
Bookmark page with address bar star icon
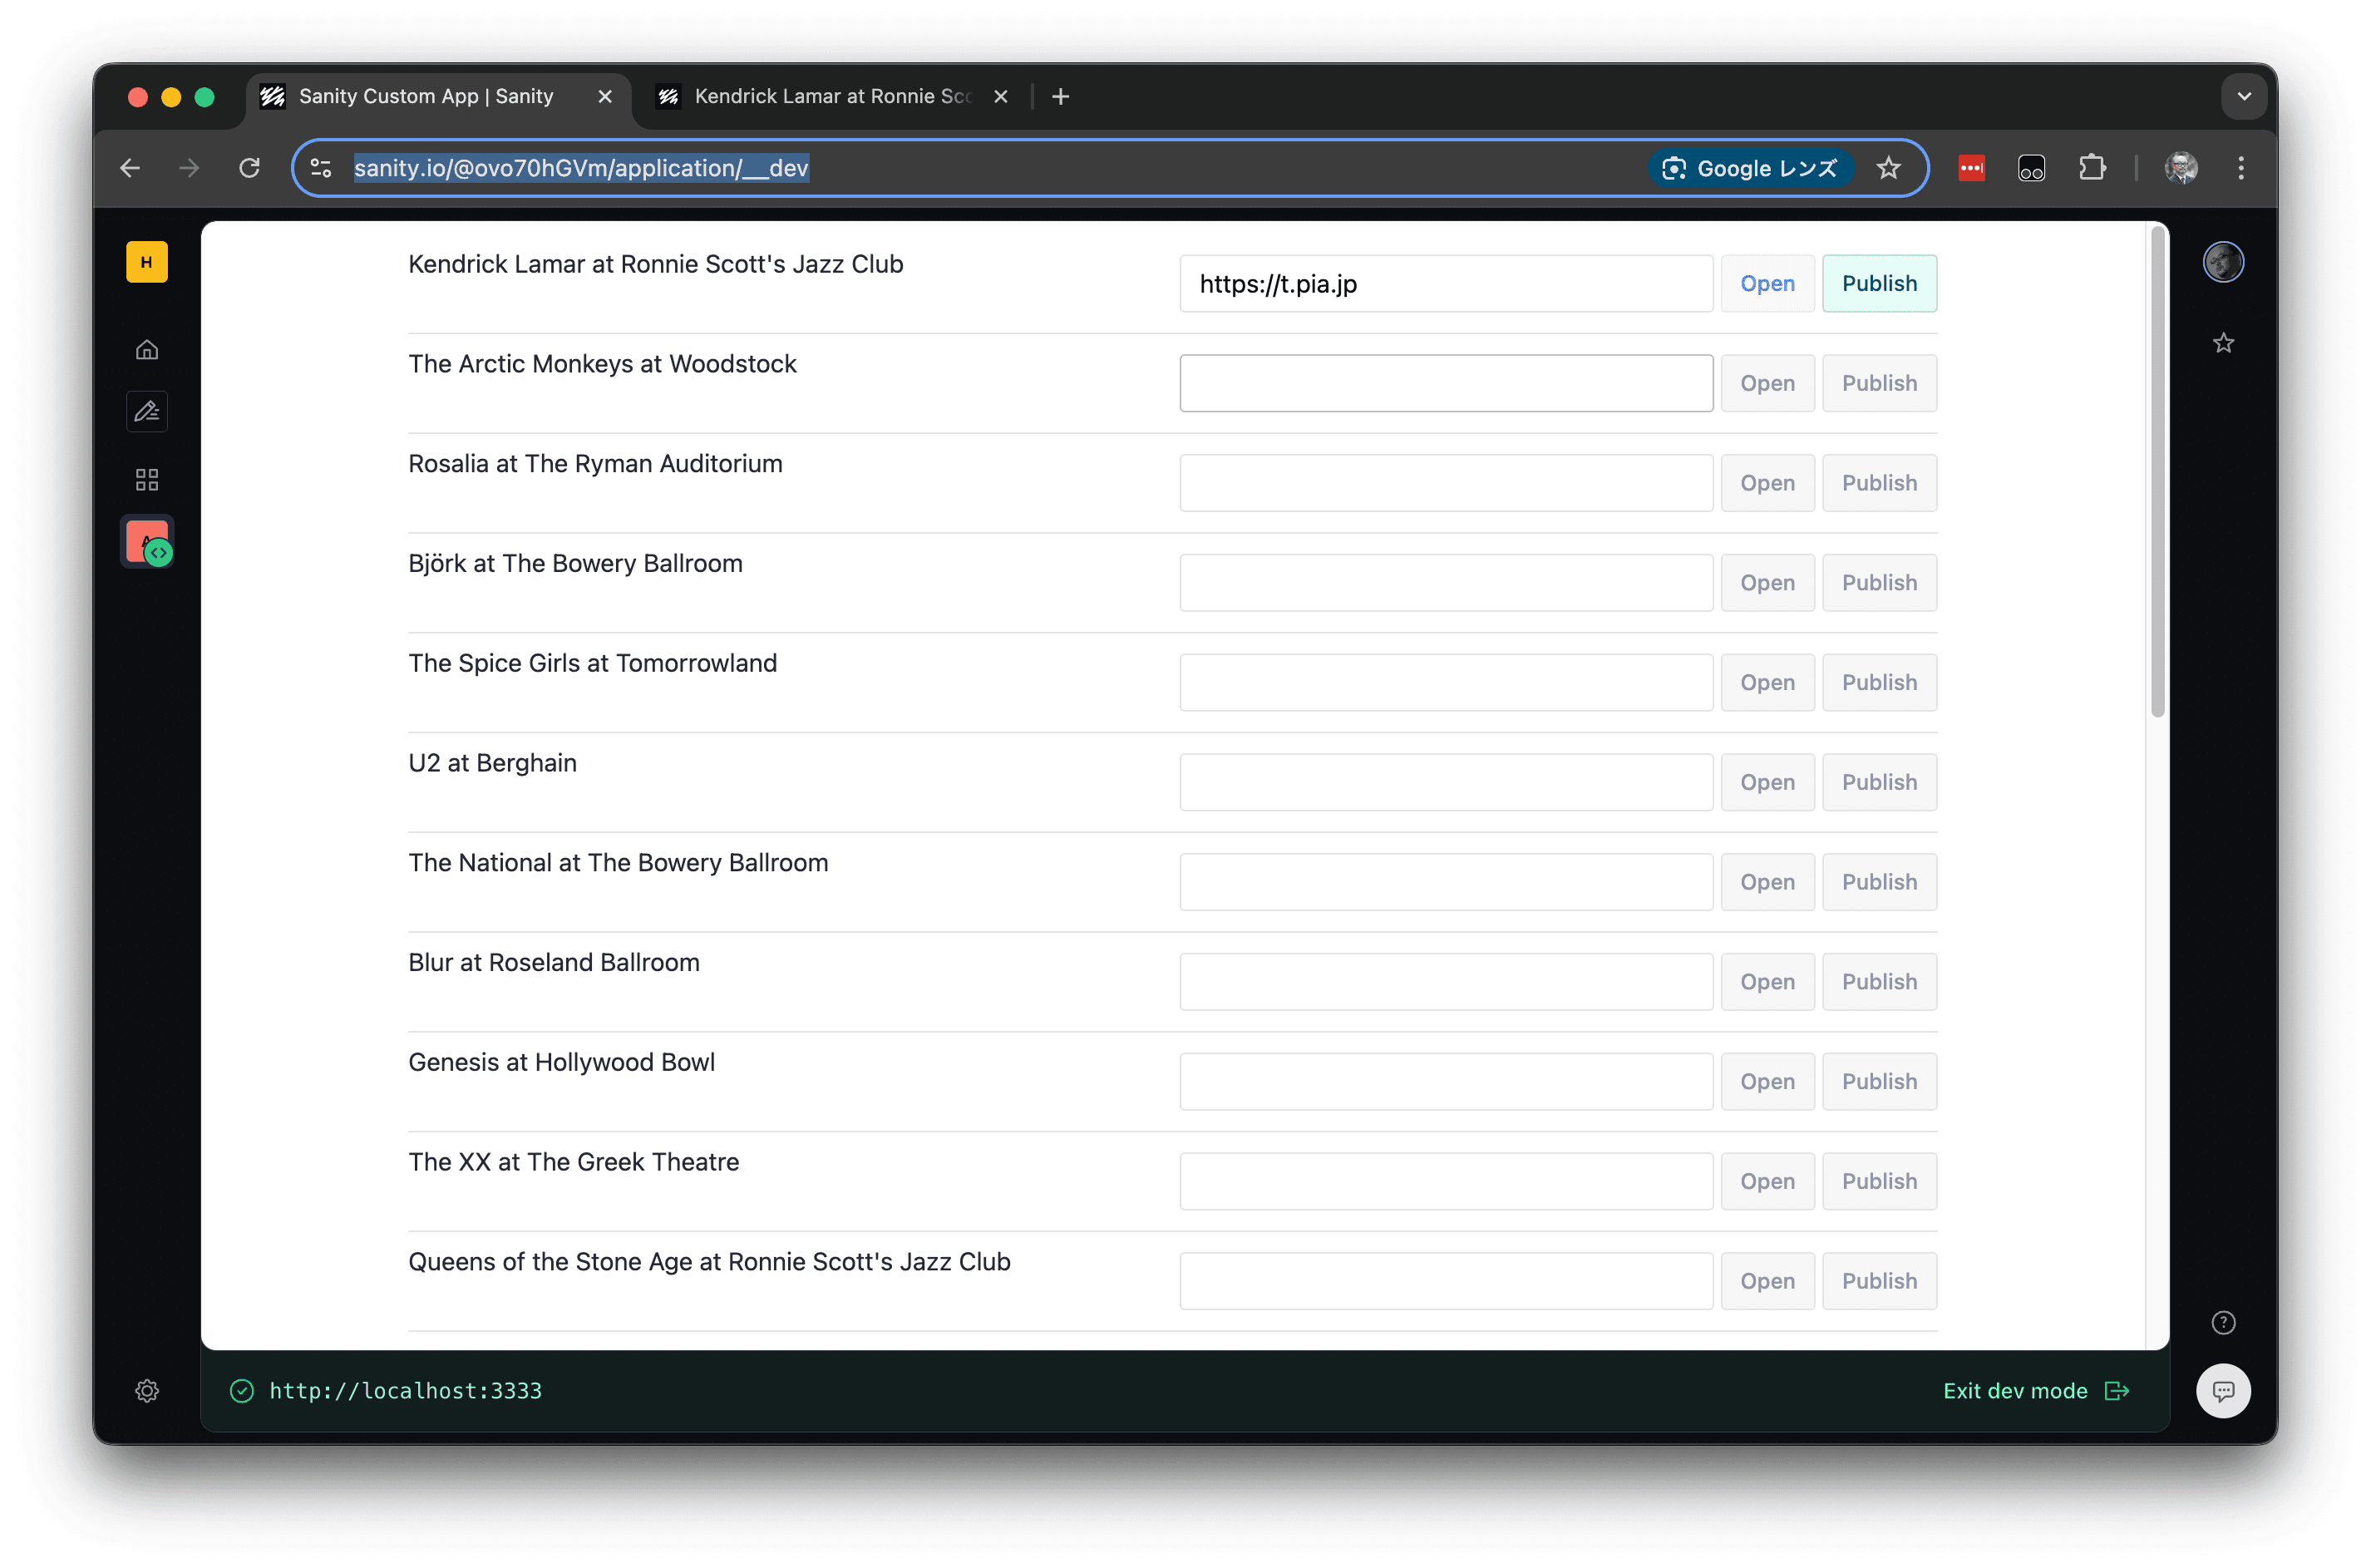[x=1887, y=168]
